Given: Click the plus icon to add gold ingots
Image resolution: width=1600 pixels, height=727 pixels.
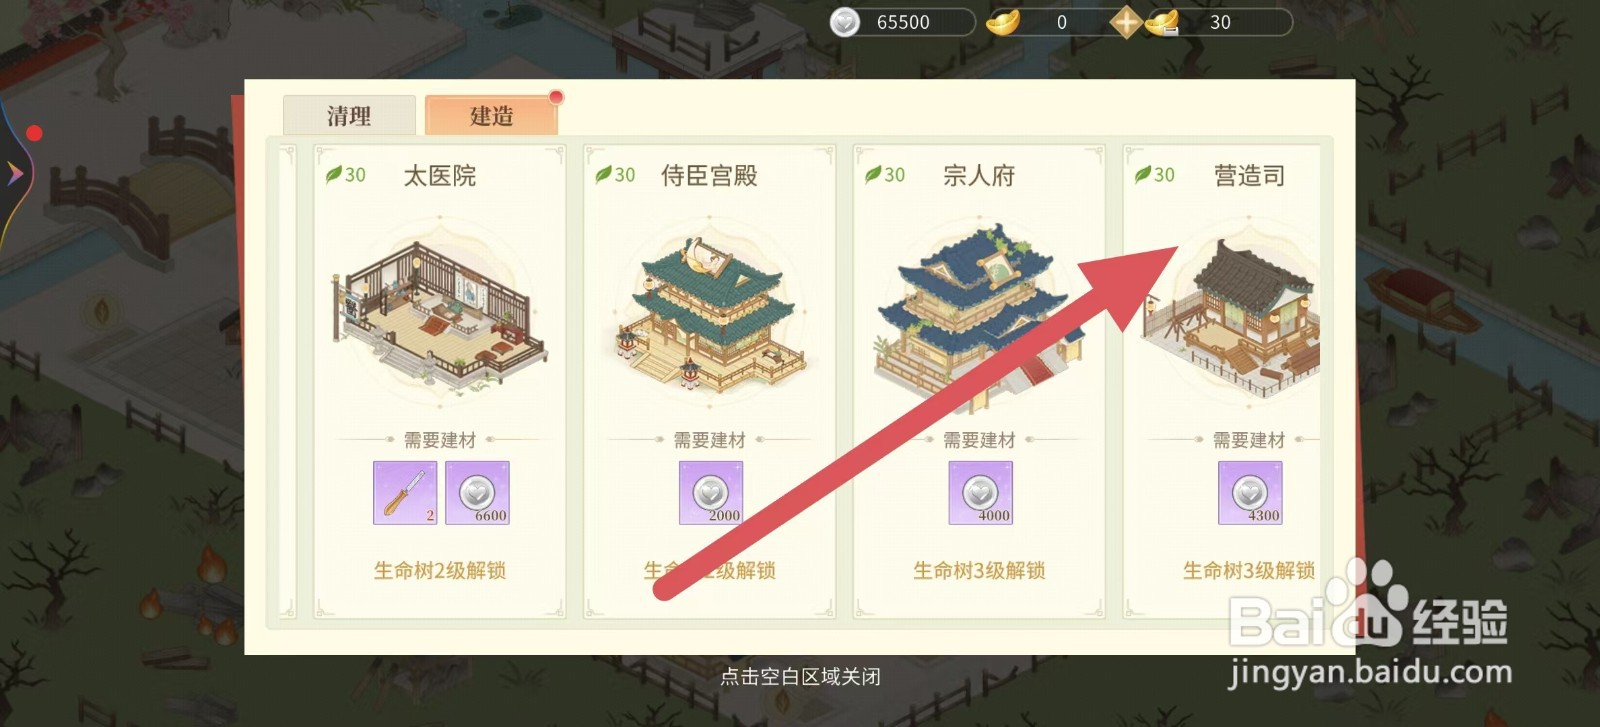Looking at the screenshot, I should coord(1126,22).
